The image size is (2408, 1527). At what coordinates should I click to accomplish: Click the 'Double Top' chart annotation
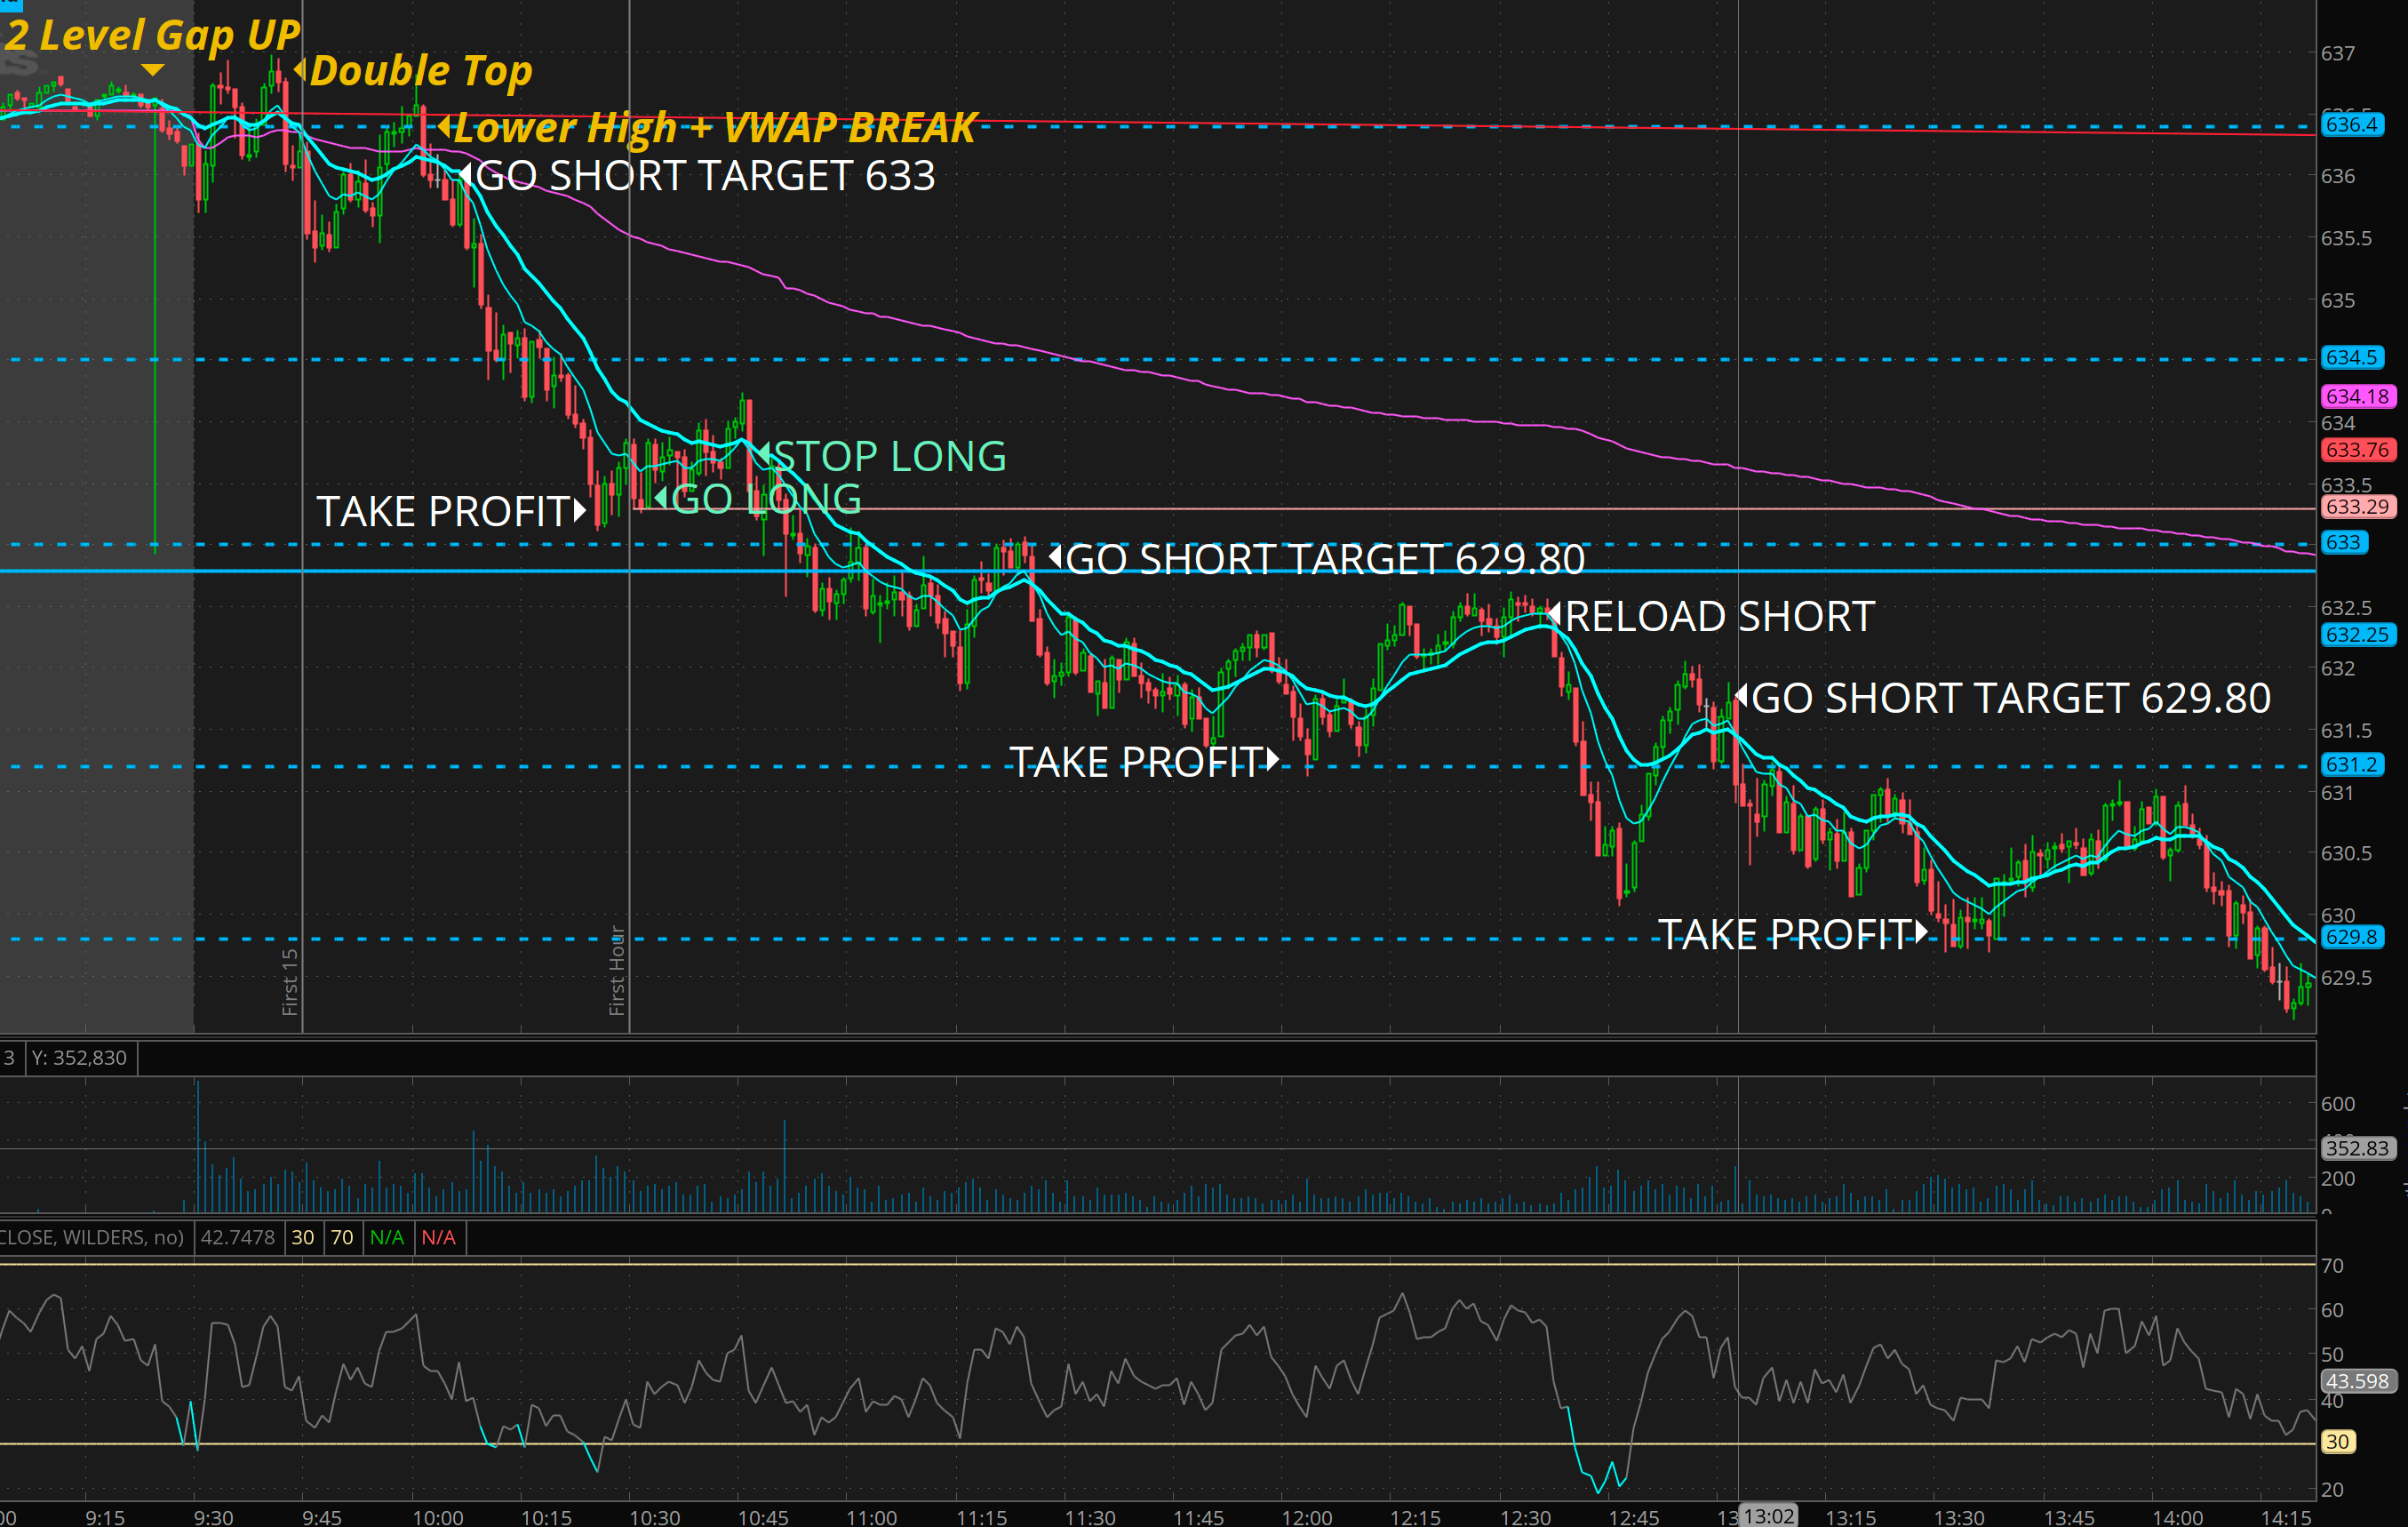[x=420, y=71]
